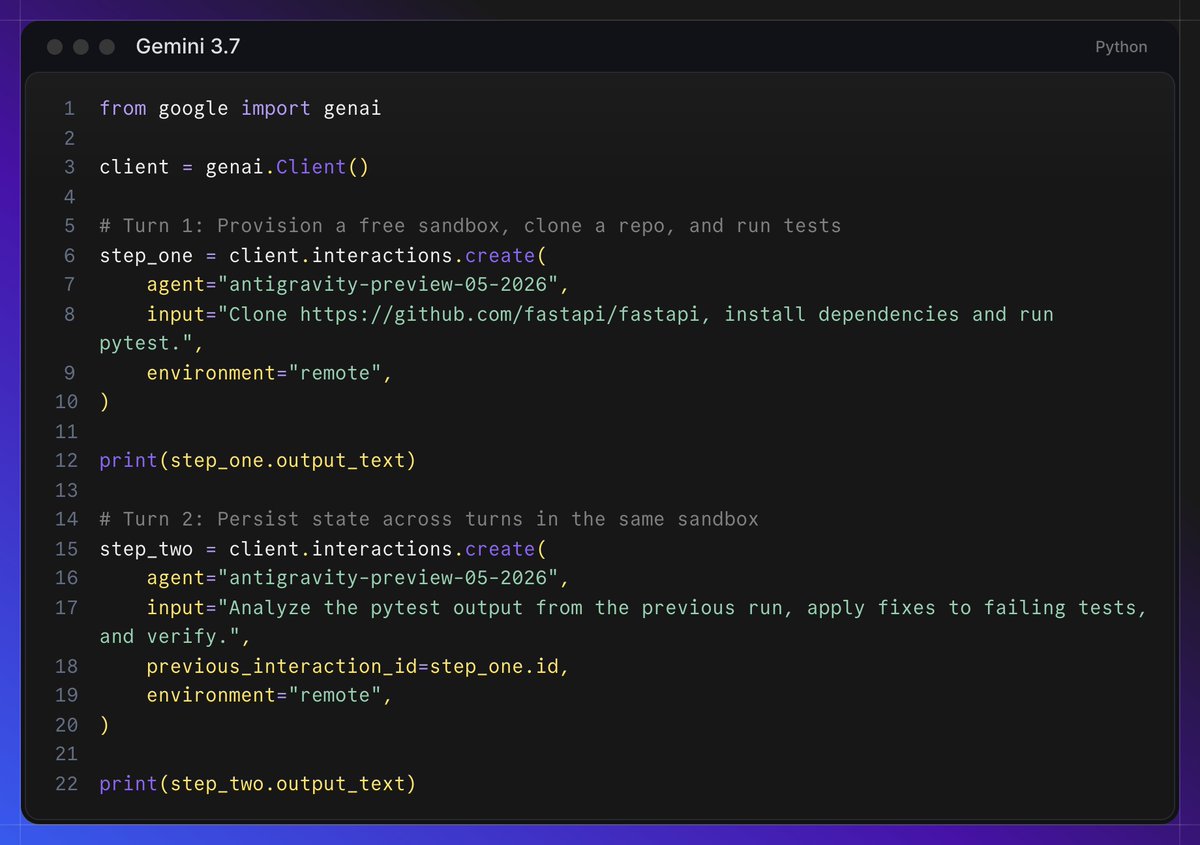Click the "step_two = client.interactions.create(" line
The width and height of the screenshot is (1200, 845).
323,549
